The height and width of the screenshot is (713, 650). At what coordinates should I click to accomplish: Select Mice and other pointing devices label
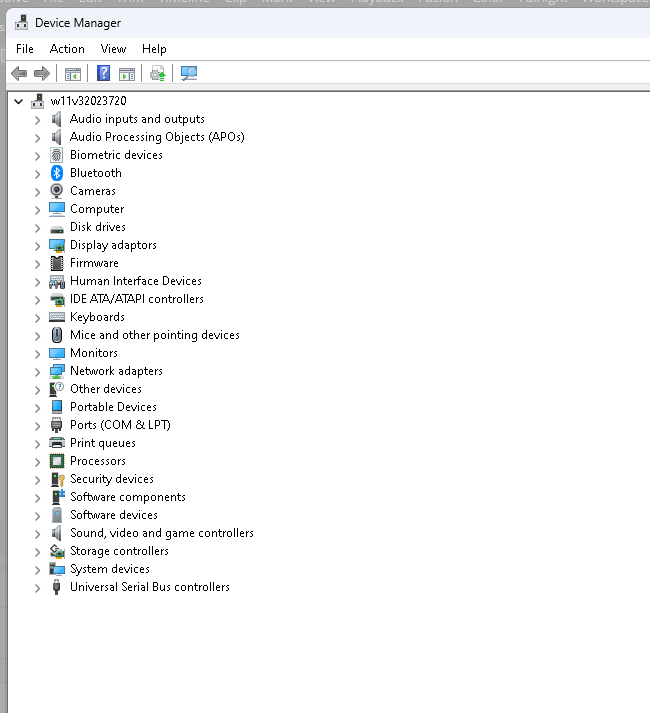tap(155, 335)
